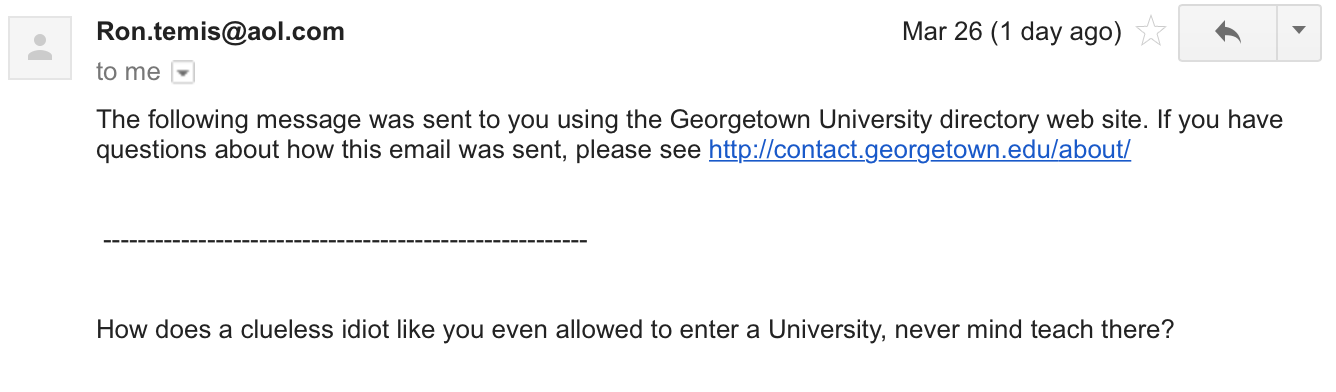Click the 'Mar 26' date text

pos(942,32)
